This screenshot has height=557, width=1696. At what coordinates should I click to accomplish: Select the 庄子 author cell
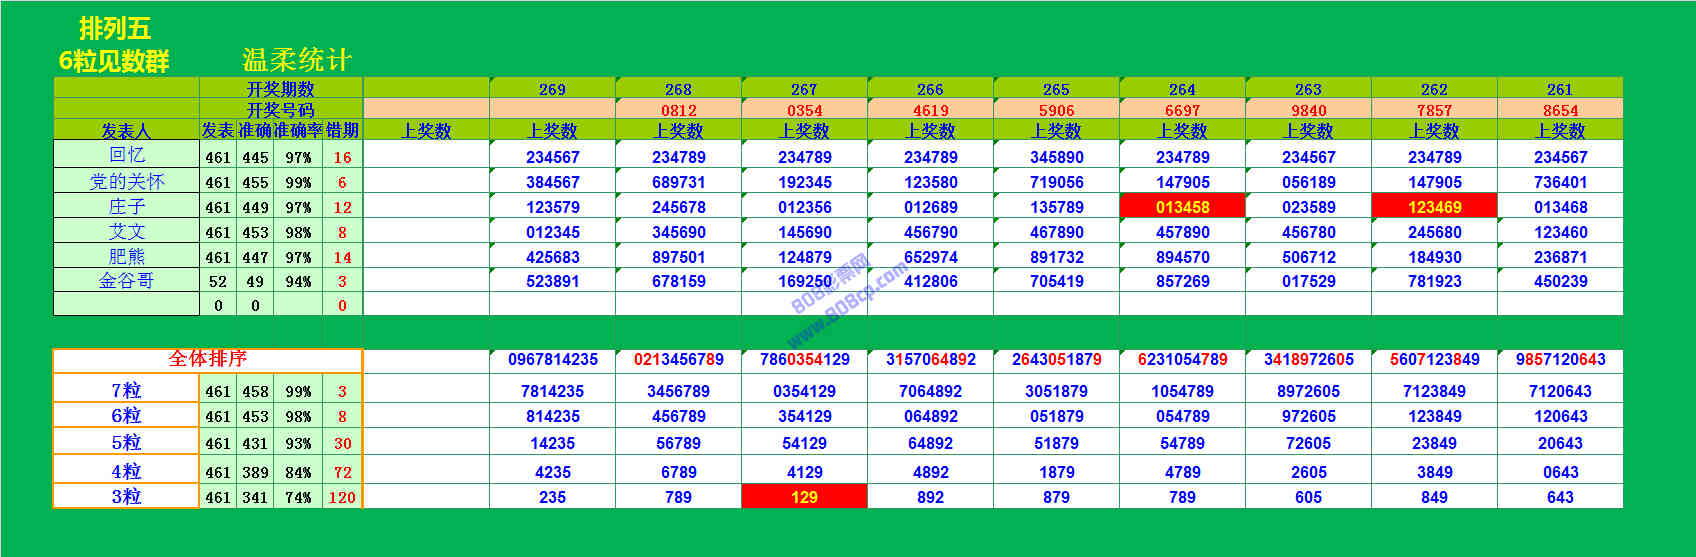(126, 207)
